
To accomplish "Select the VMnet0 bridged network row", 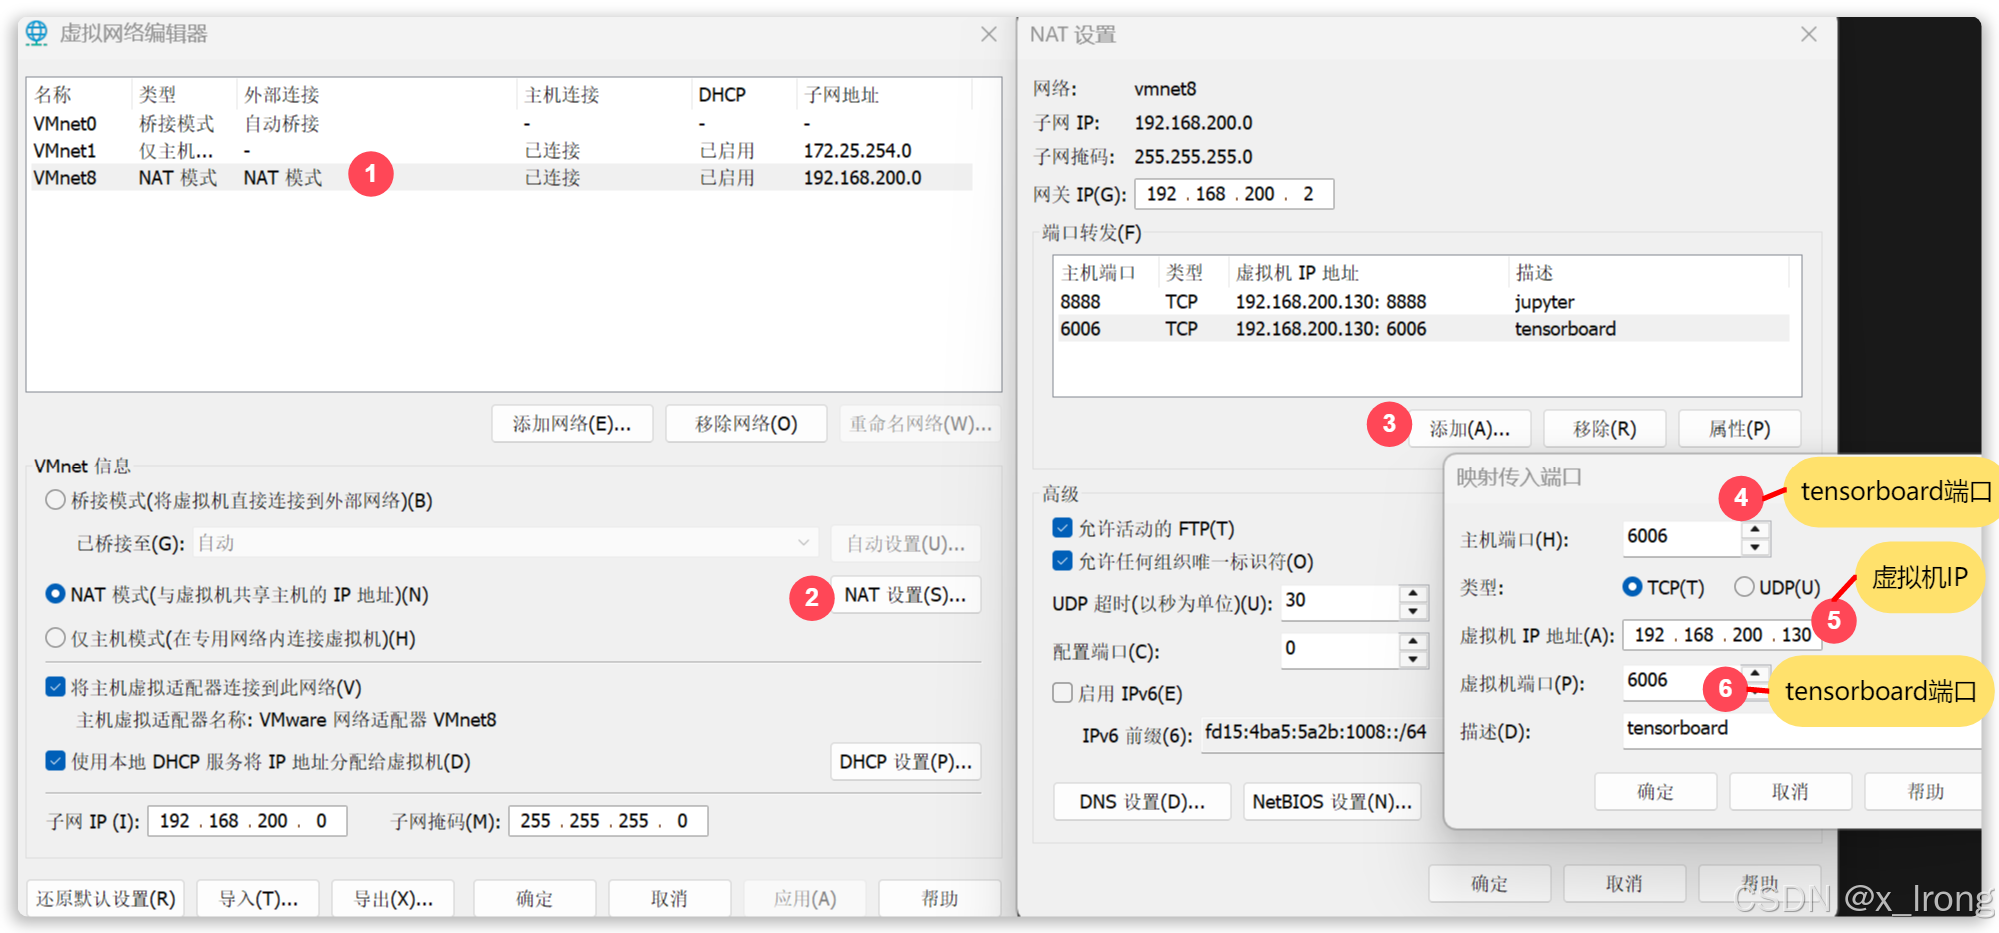I will (x=500, y=123).
